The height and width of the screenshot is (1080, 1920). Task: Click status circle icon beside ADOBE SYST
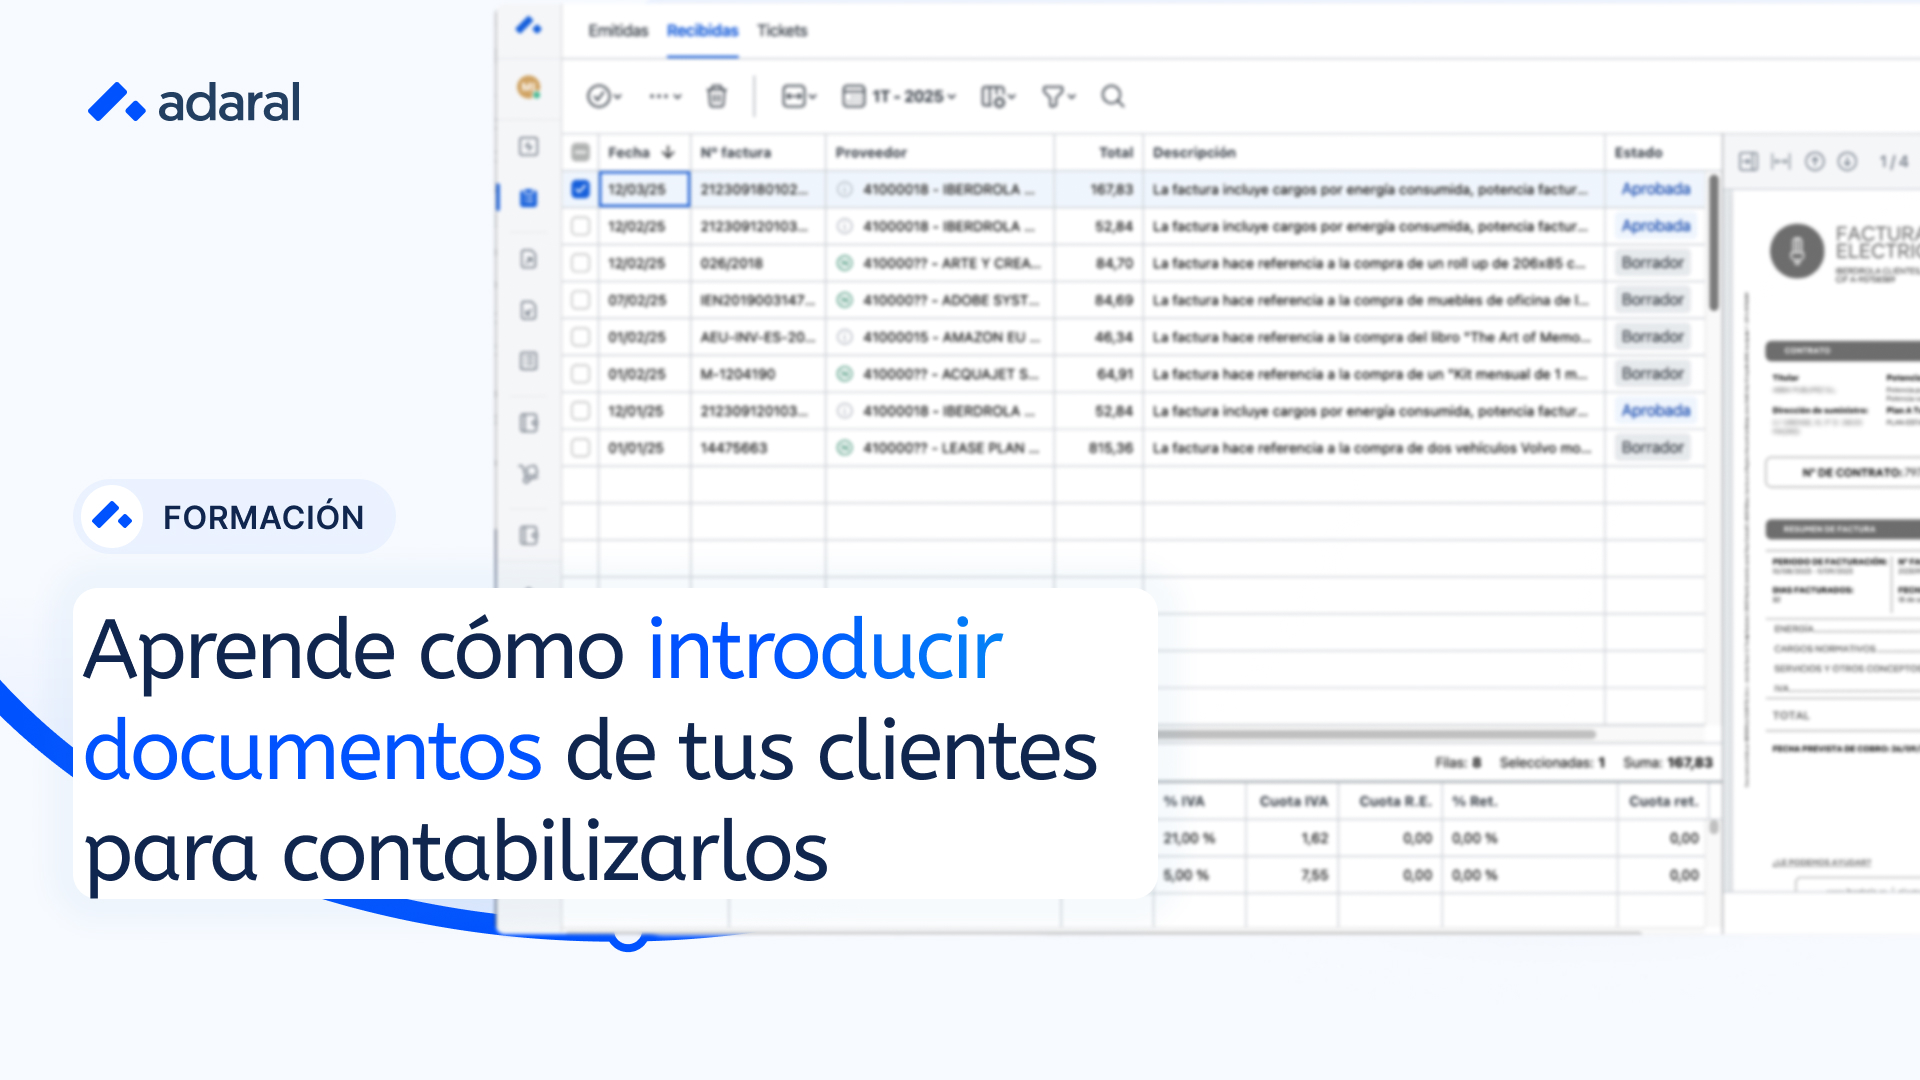[x=844, y=300]
